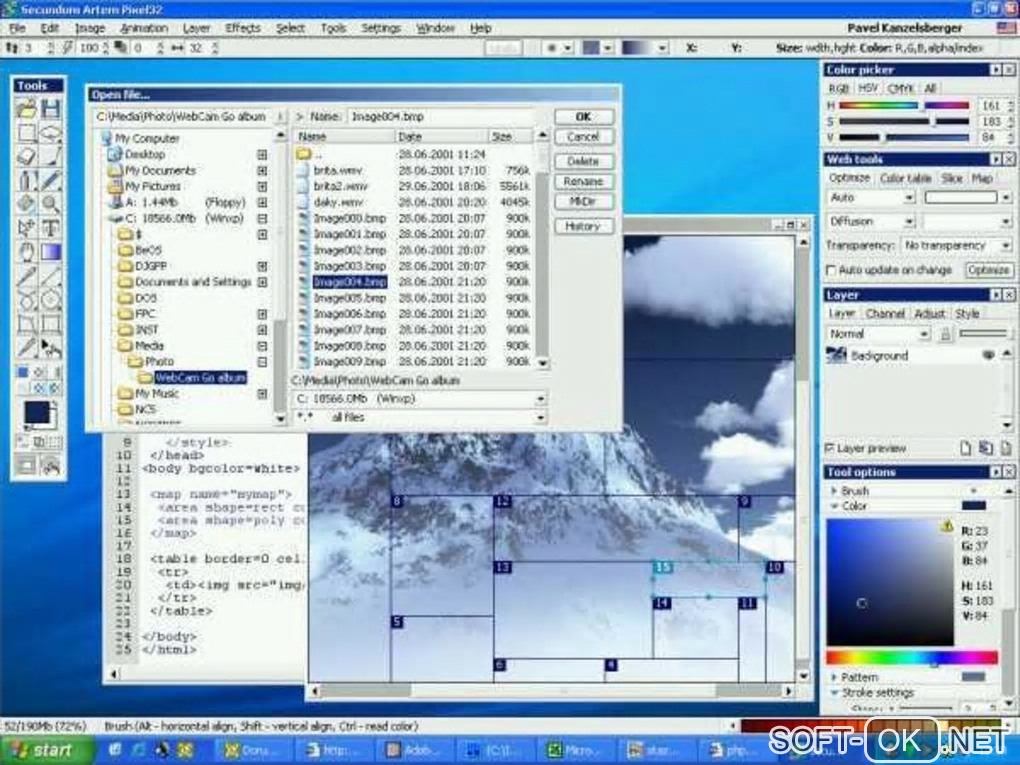Click Background layer thumbnail
The height and width of the screenshot is (765, 1020).
(x=836, y=355)
